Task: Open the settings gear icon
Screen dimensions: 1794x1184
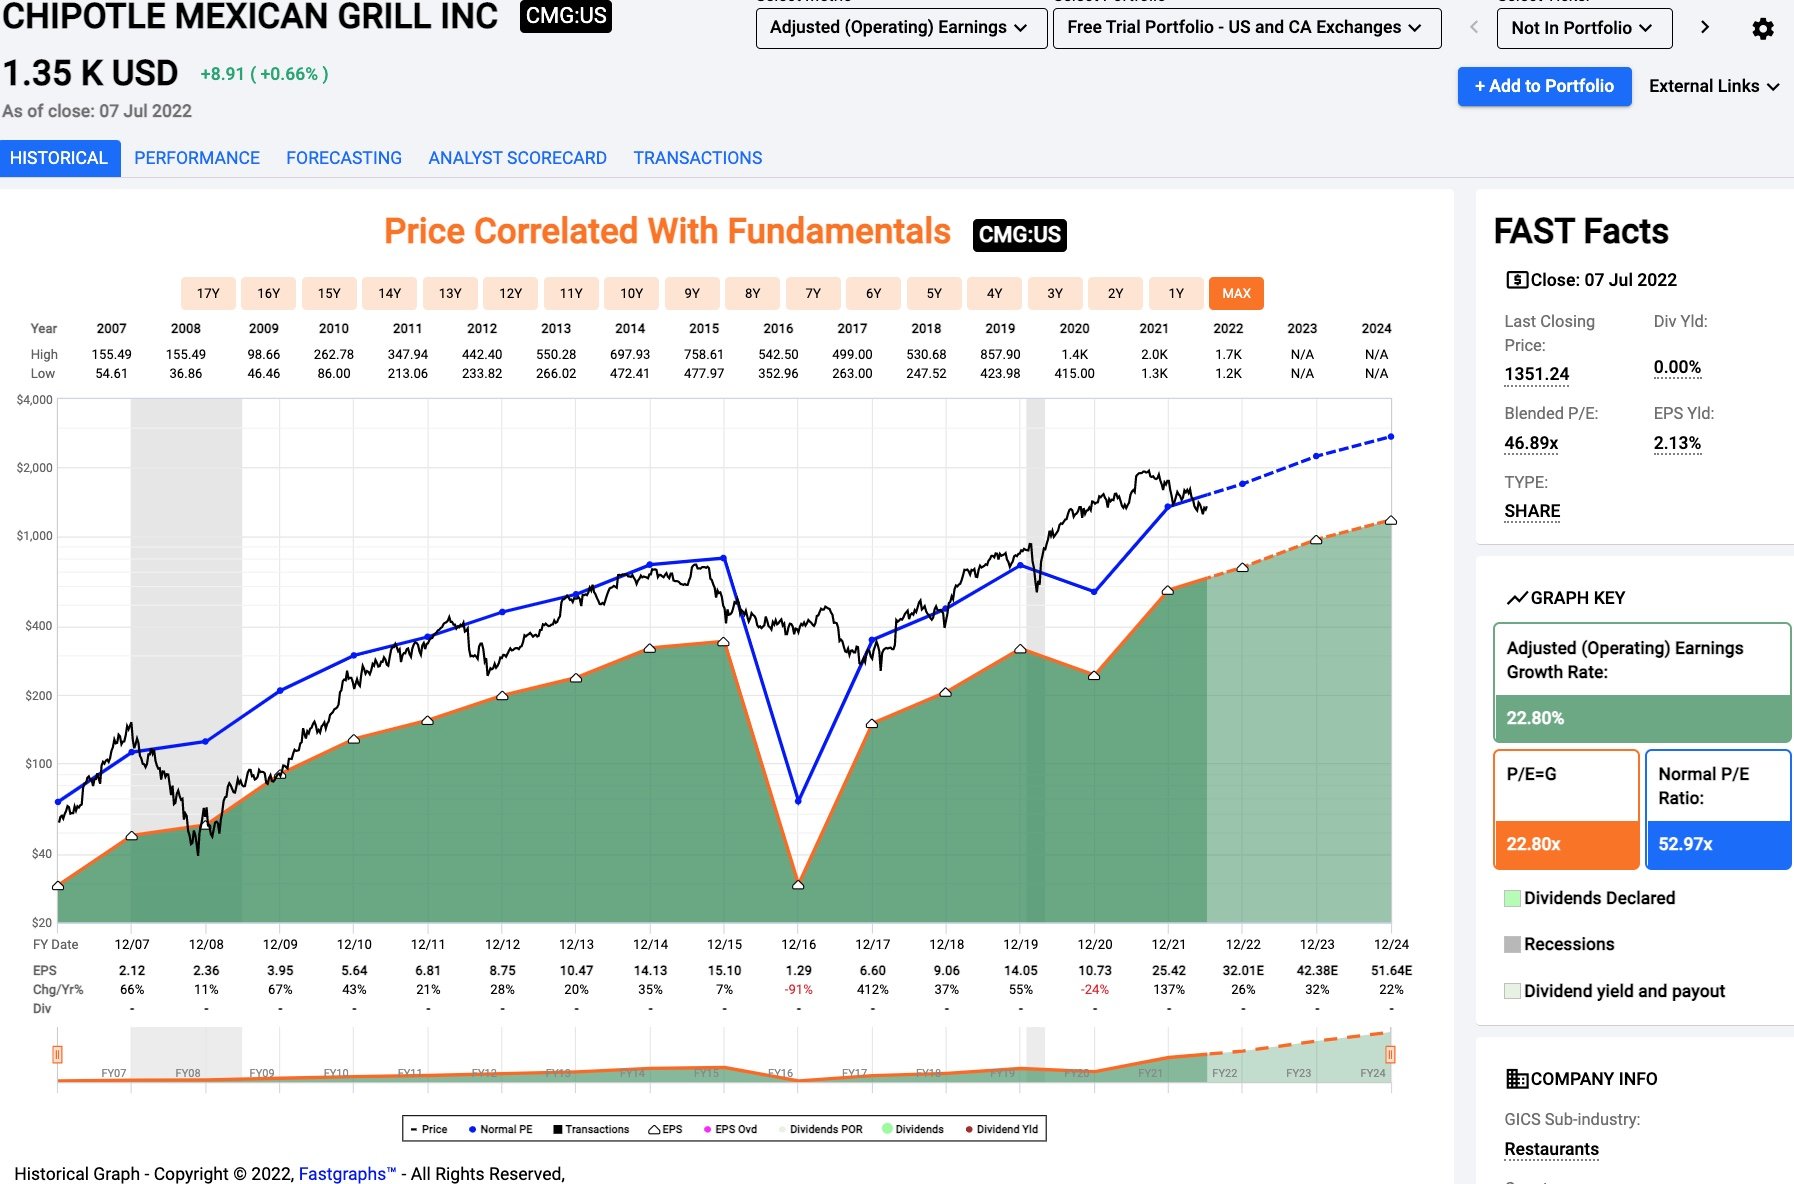Action: pyautogui.click(x=1763, y=29)
